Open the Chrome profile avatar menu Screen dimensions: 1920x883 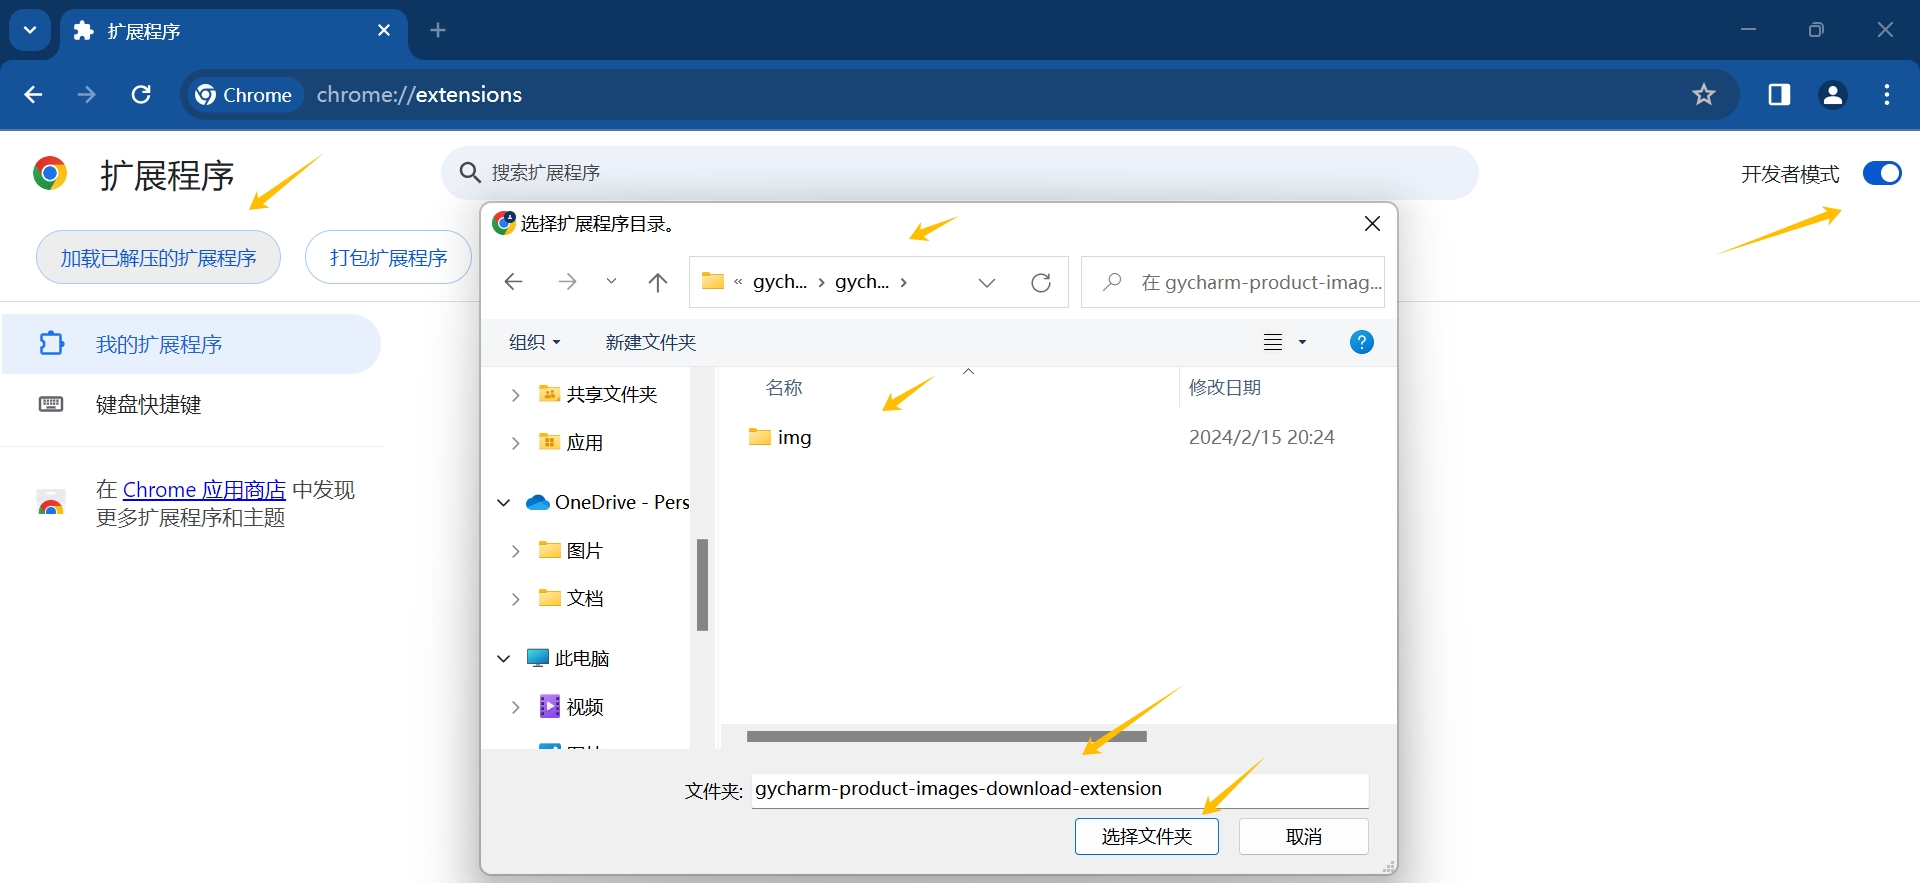[x=1833, y=95]
